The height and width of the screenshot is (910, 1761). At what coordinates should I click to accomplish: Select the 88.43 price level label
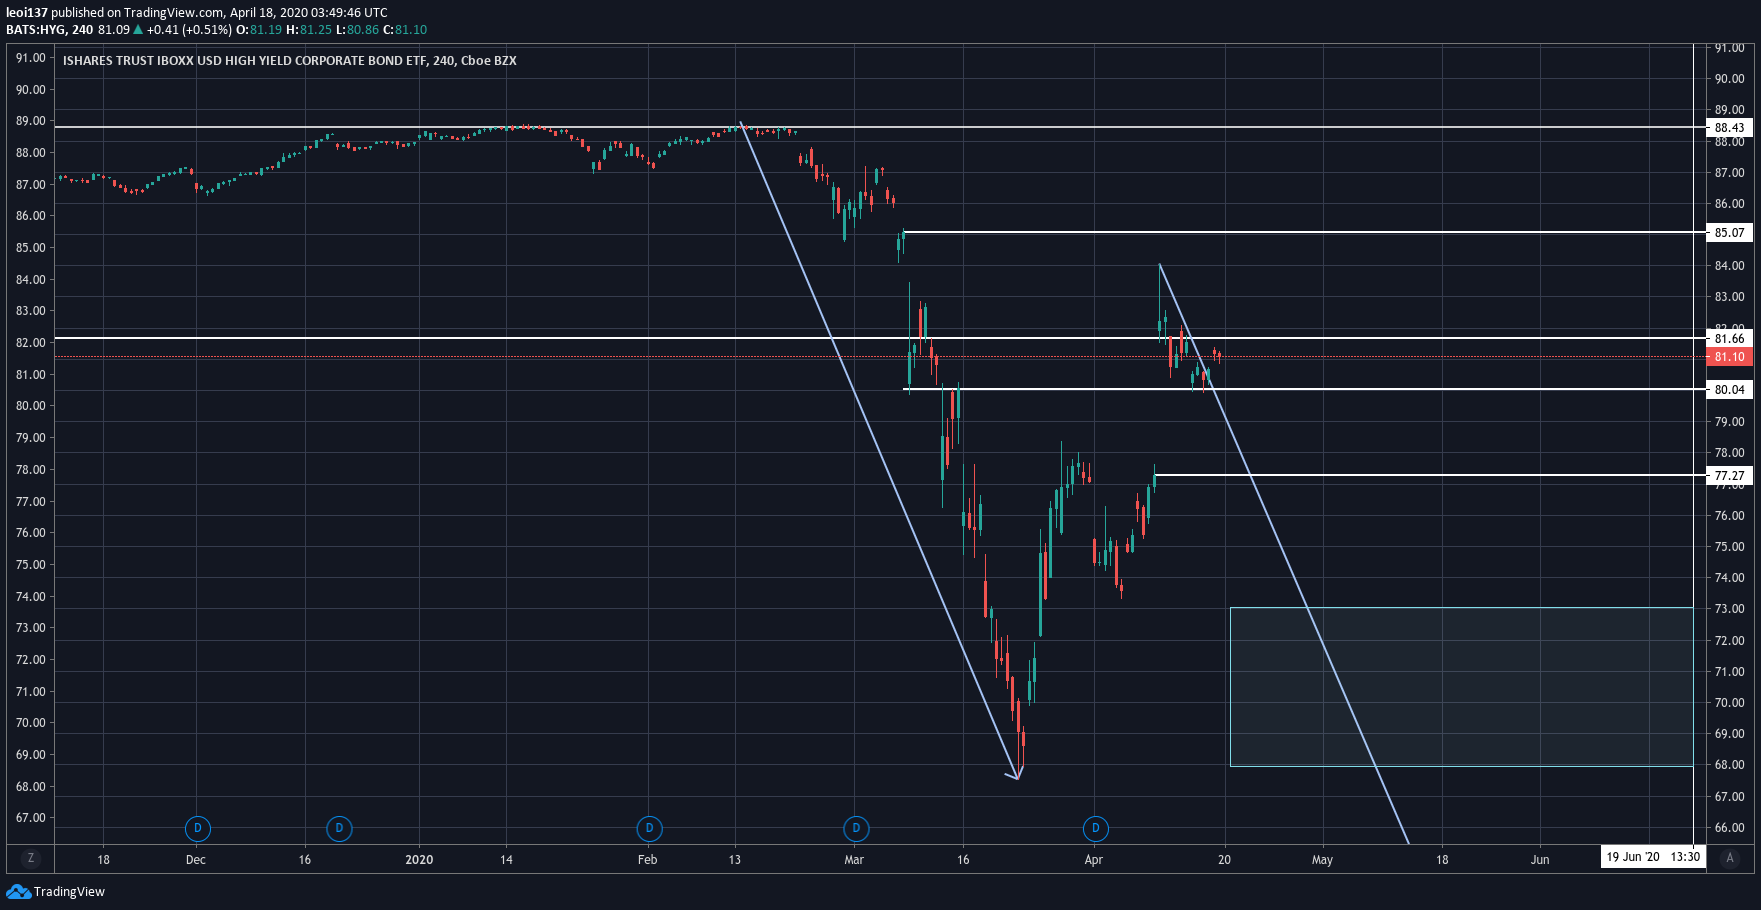1729,127
